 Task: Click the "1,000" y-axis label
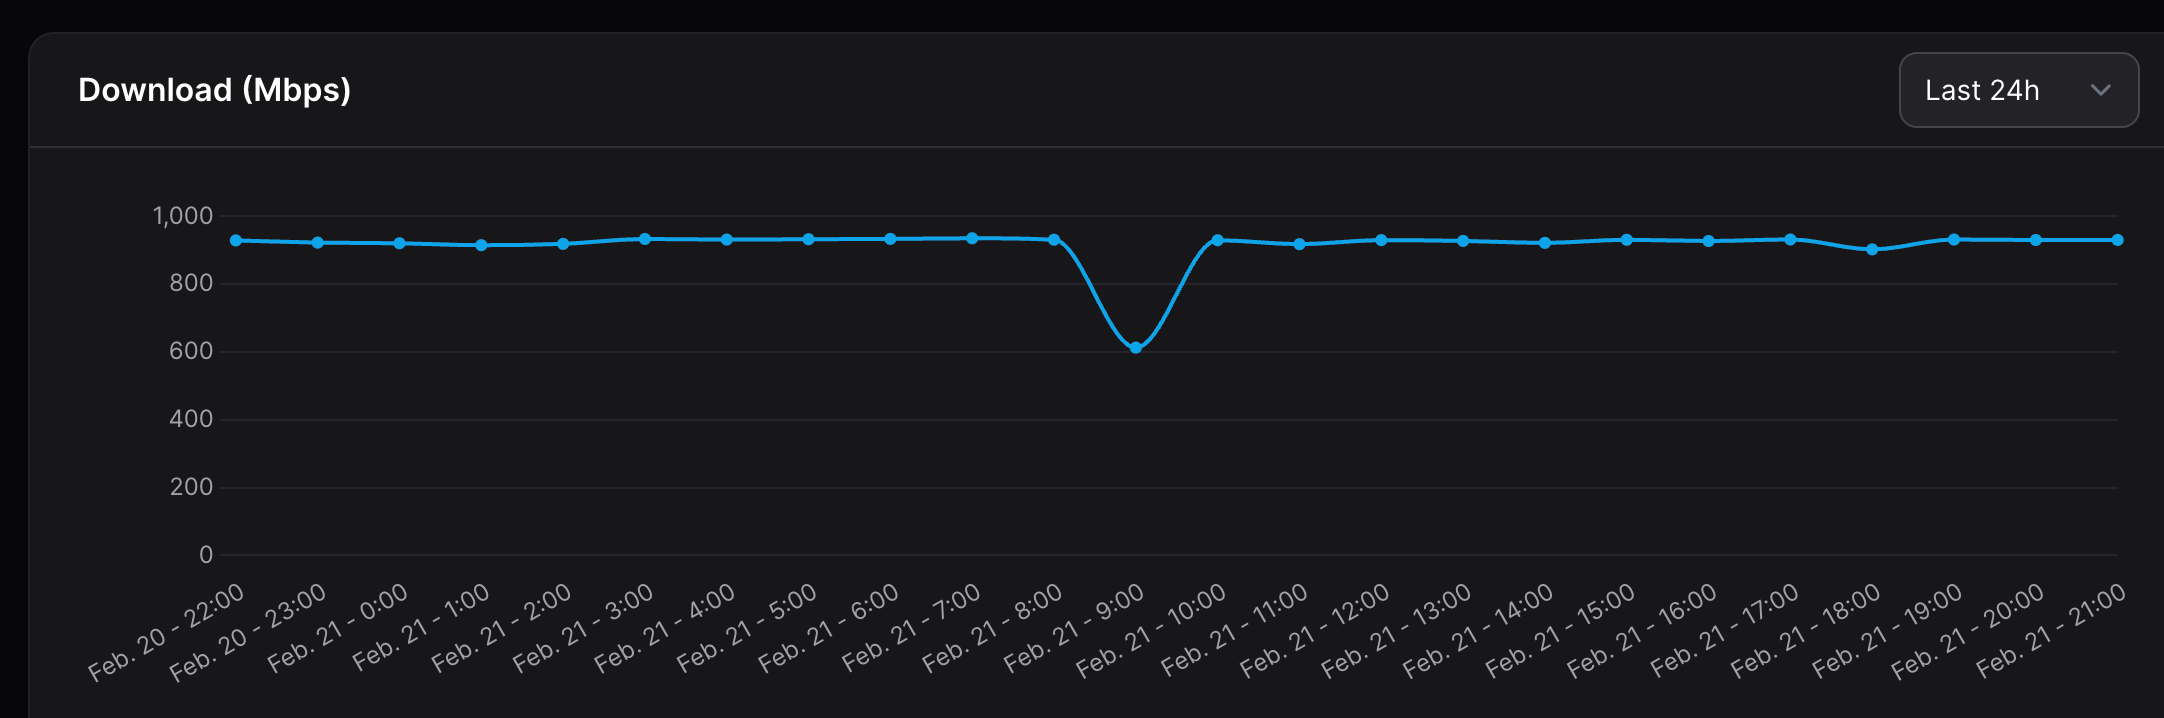pyautogui.click(x=183, y=216)
